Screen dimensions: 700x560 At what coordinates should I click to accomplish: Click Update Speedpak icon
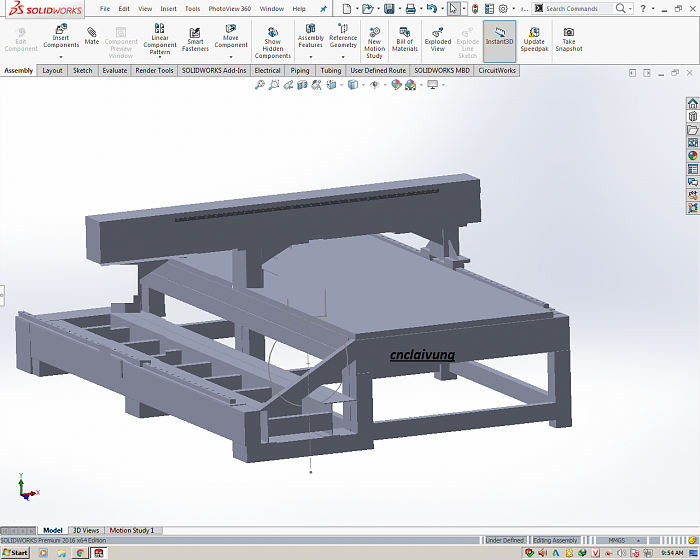point(534,39)
